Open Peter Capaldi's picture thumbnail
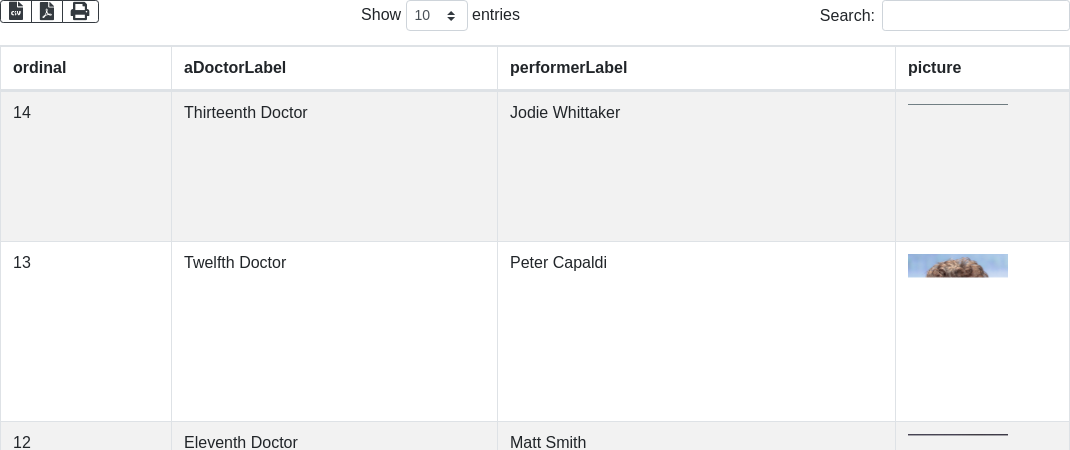Screen dimensions: 1070x450 coord(958,265)
